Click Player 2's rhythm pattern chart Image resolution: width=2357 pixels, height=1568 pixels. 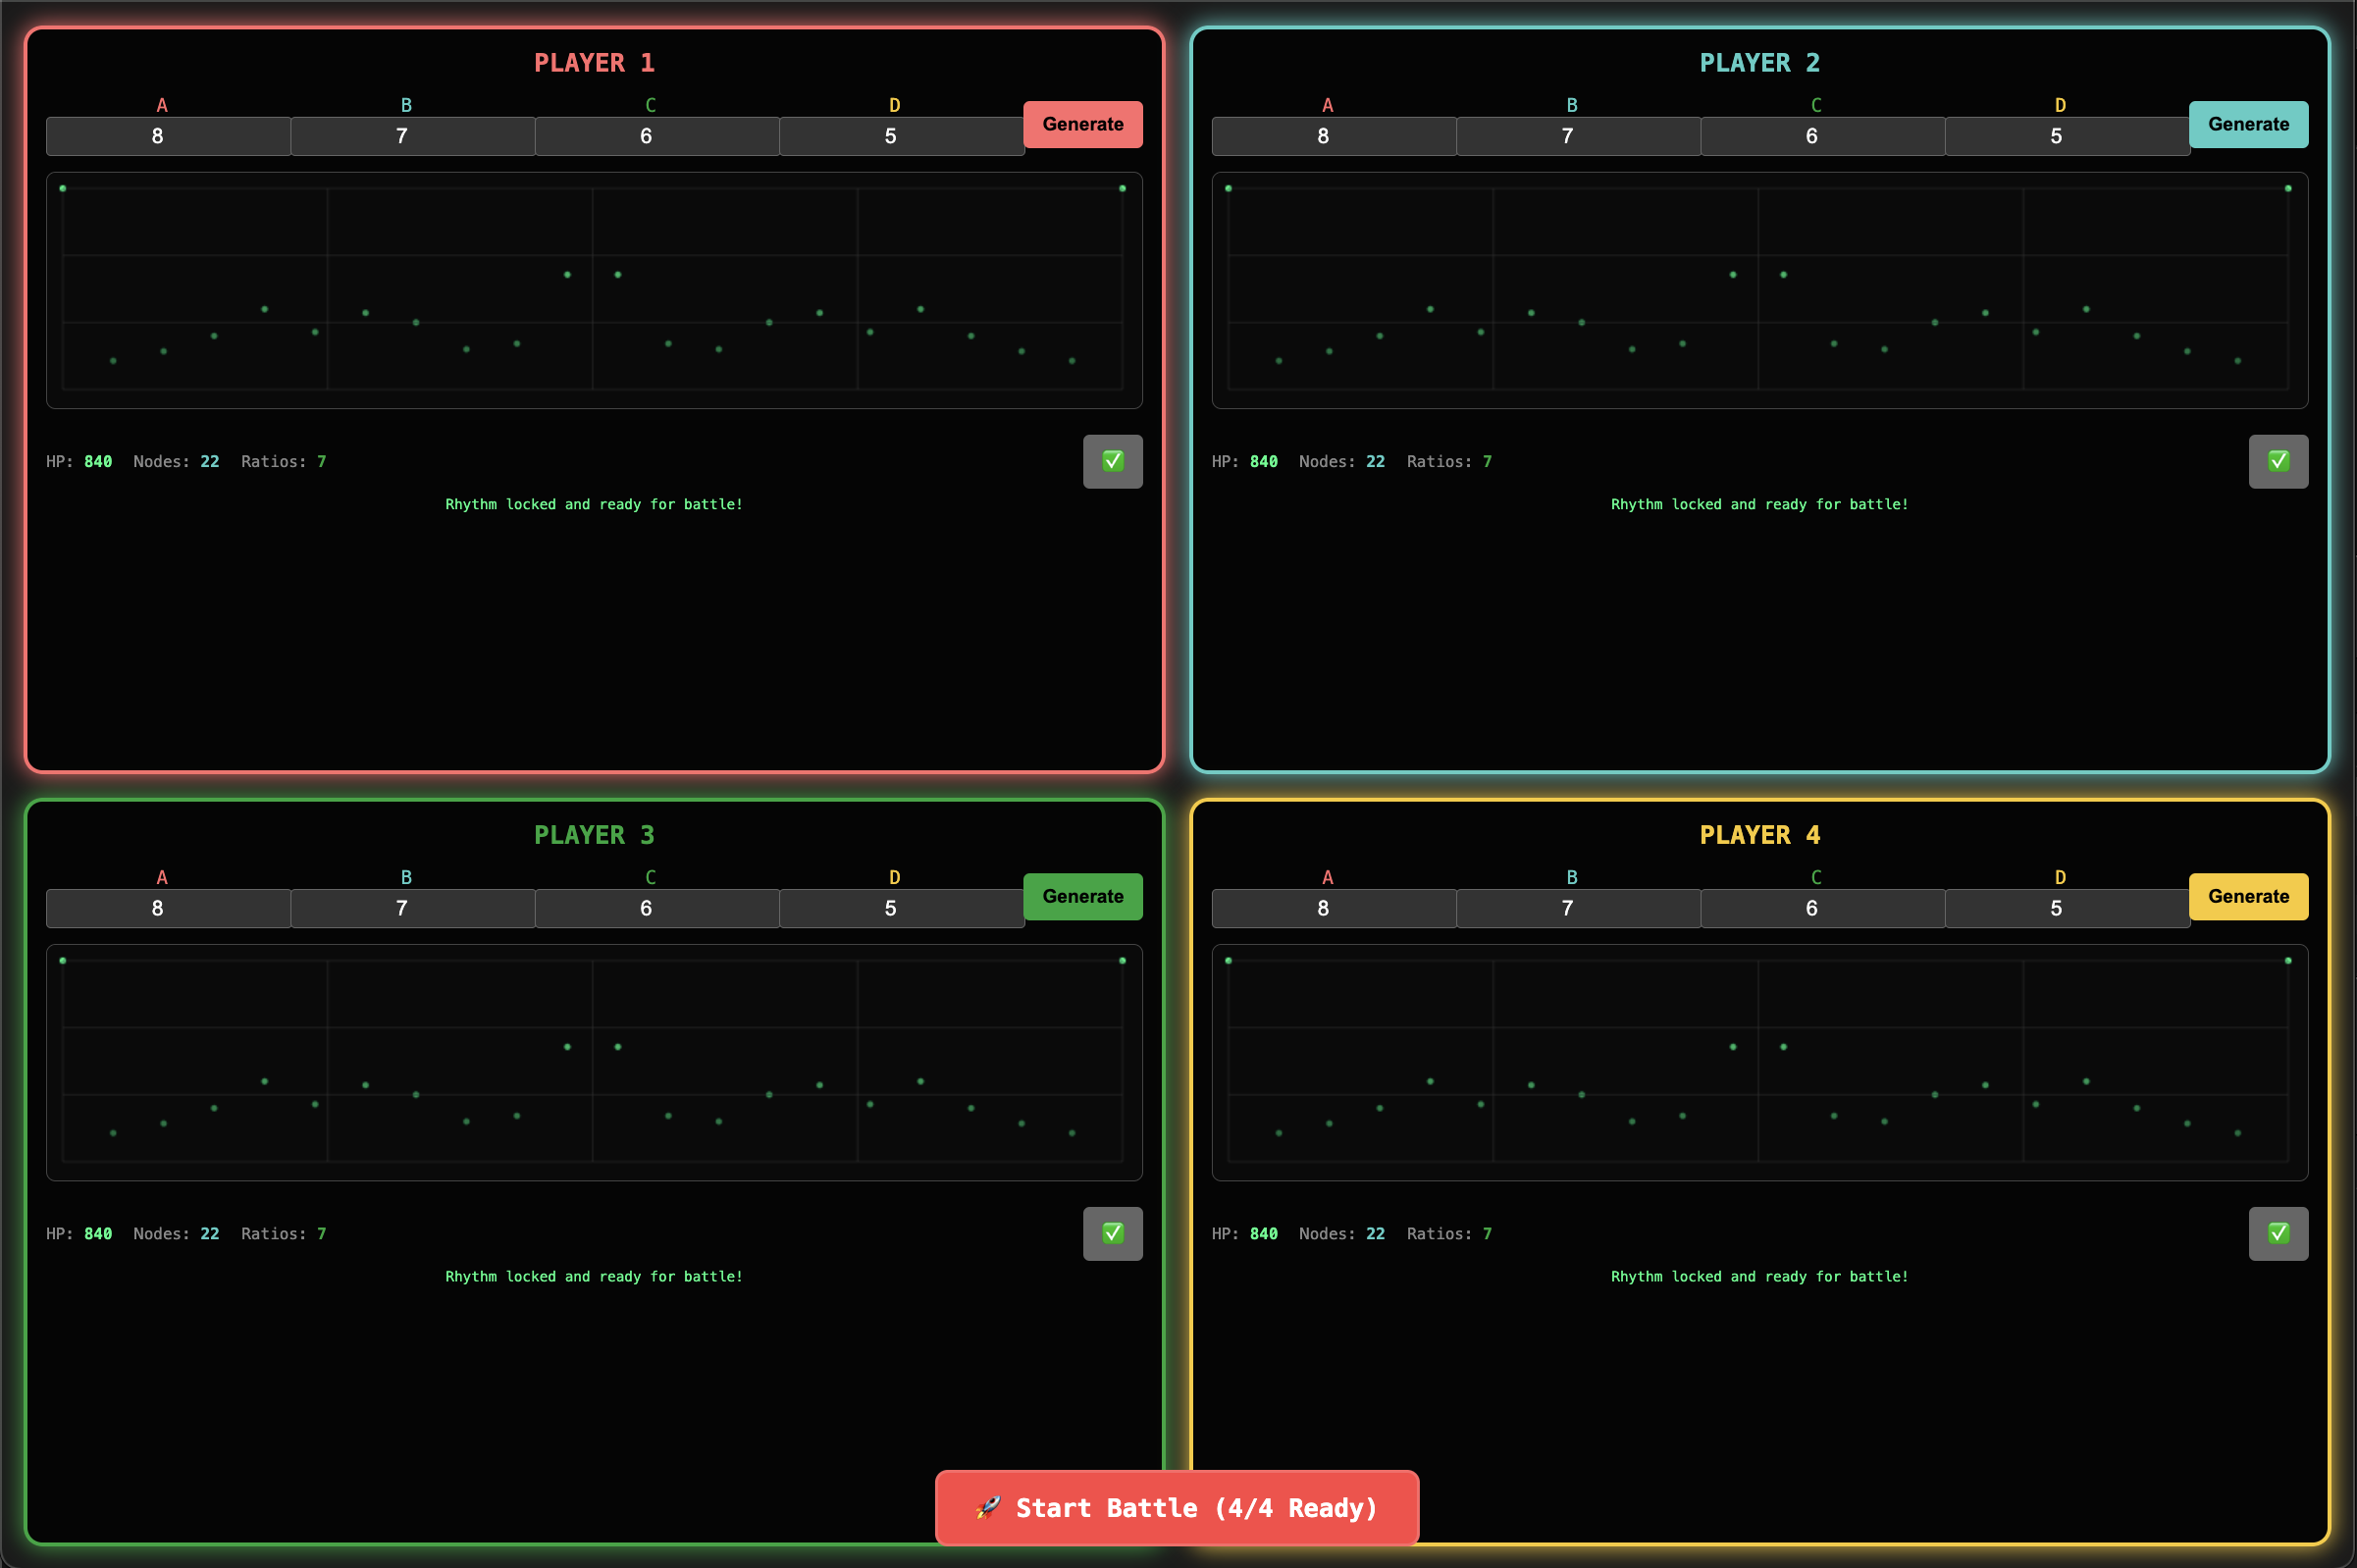1758,291
